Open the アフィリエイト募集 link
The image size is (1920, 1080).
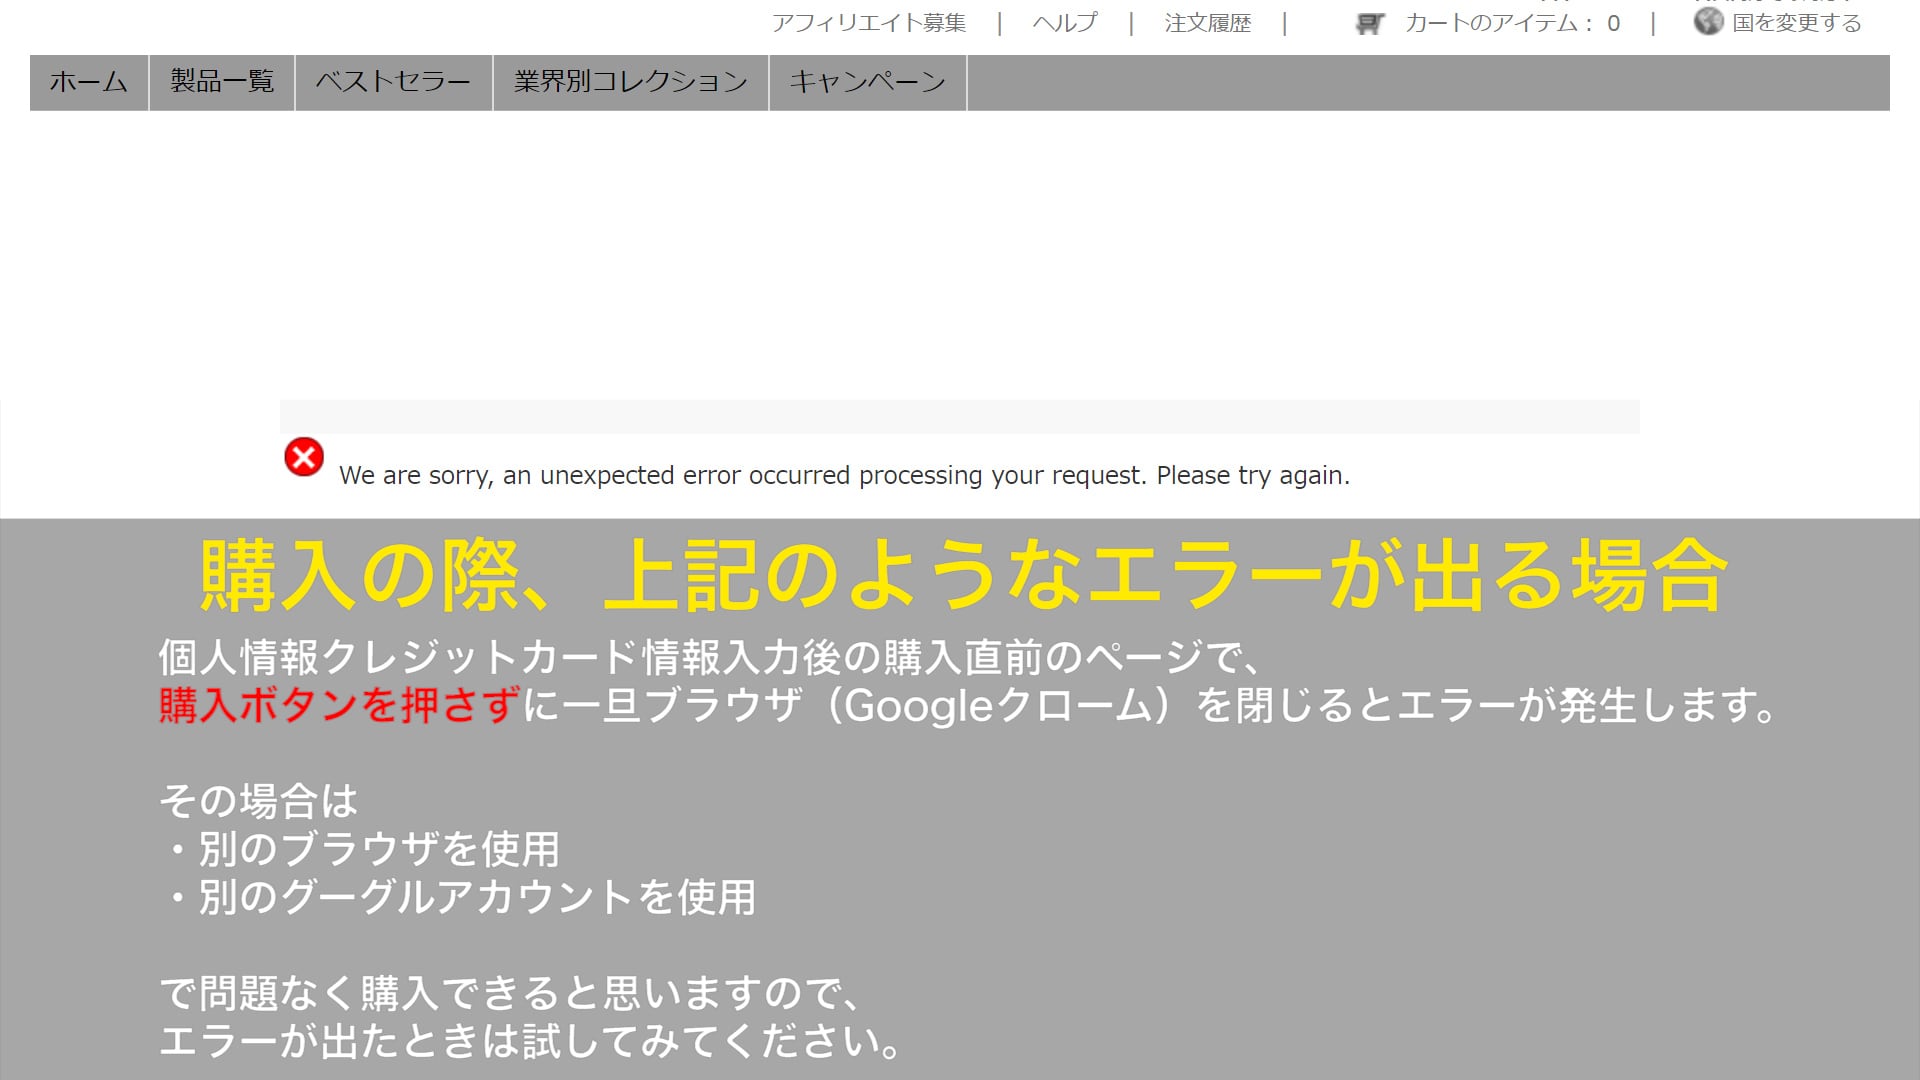869,23
